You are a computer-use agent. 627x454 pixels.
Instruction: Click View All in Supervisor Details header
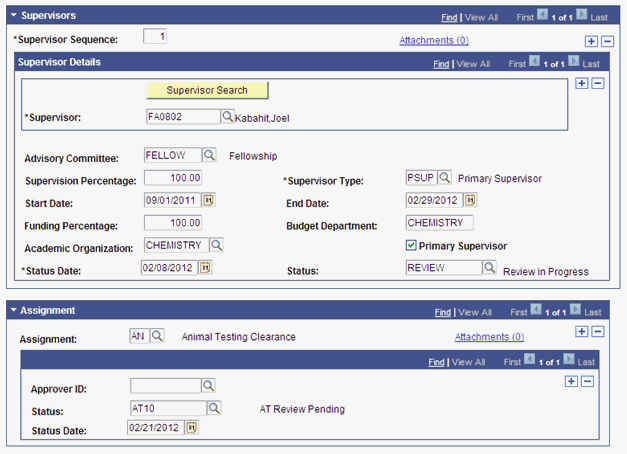tap(473, 64)
